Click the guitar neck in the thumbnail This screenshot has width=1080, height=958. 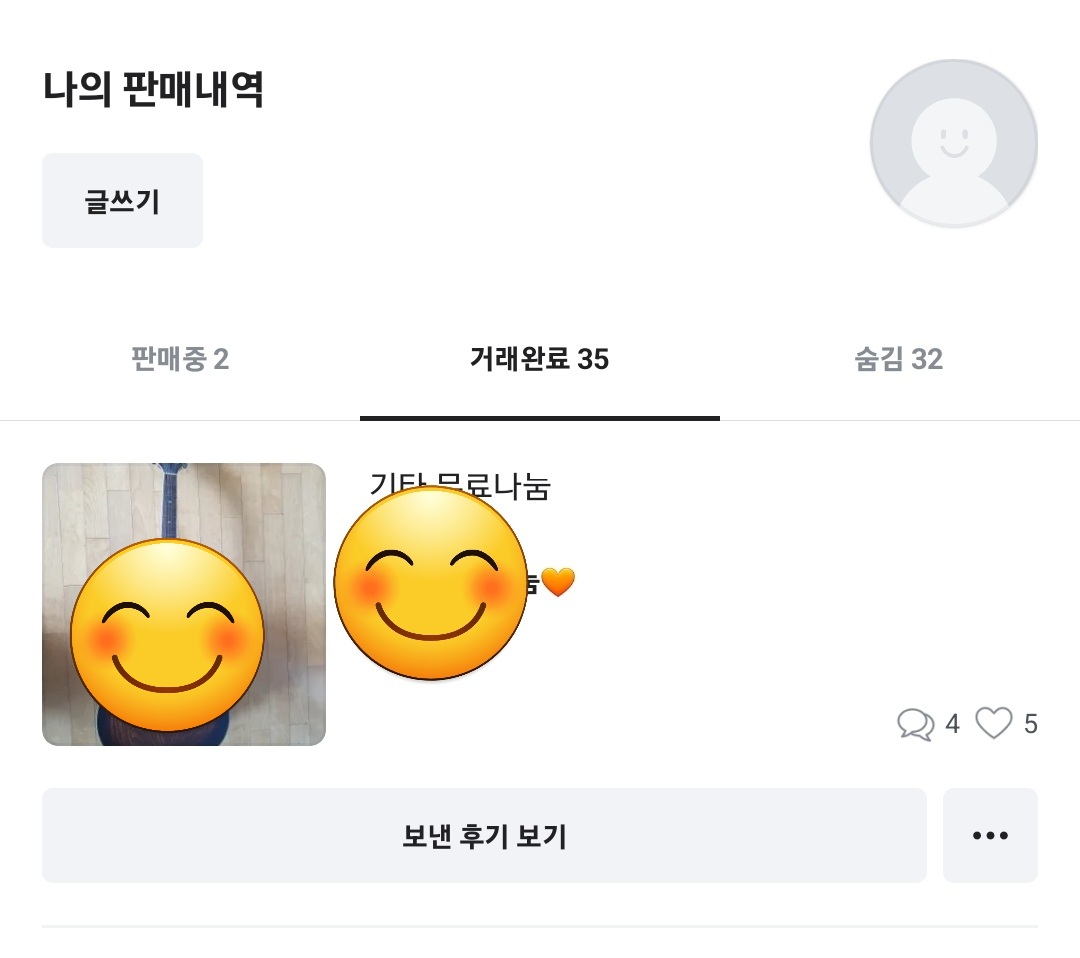coord(172,500)
